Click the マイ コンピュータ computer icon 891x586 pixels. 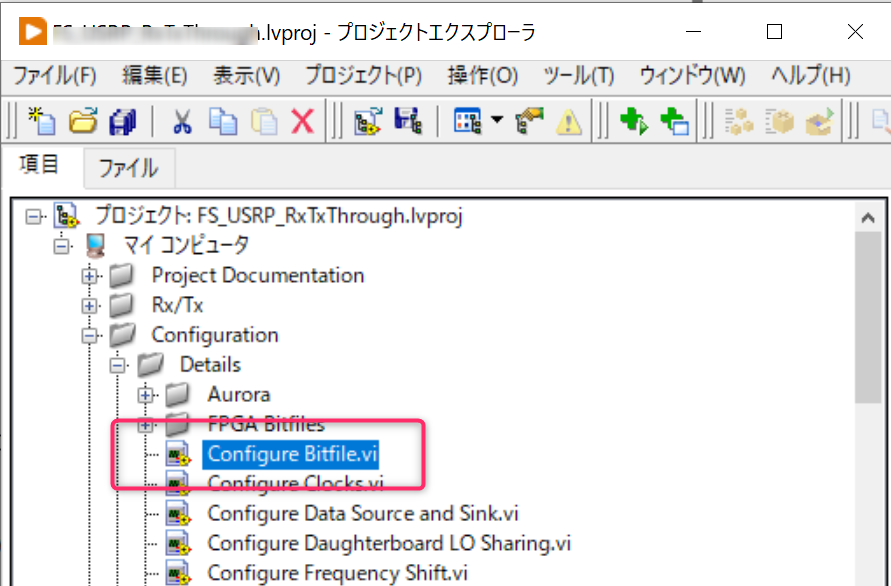[x=95, y=246]
